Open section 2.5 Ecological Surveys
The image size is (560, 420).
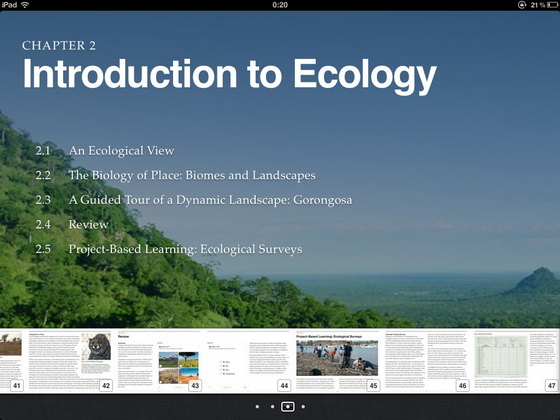169,249
